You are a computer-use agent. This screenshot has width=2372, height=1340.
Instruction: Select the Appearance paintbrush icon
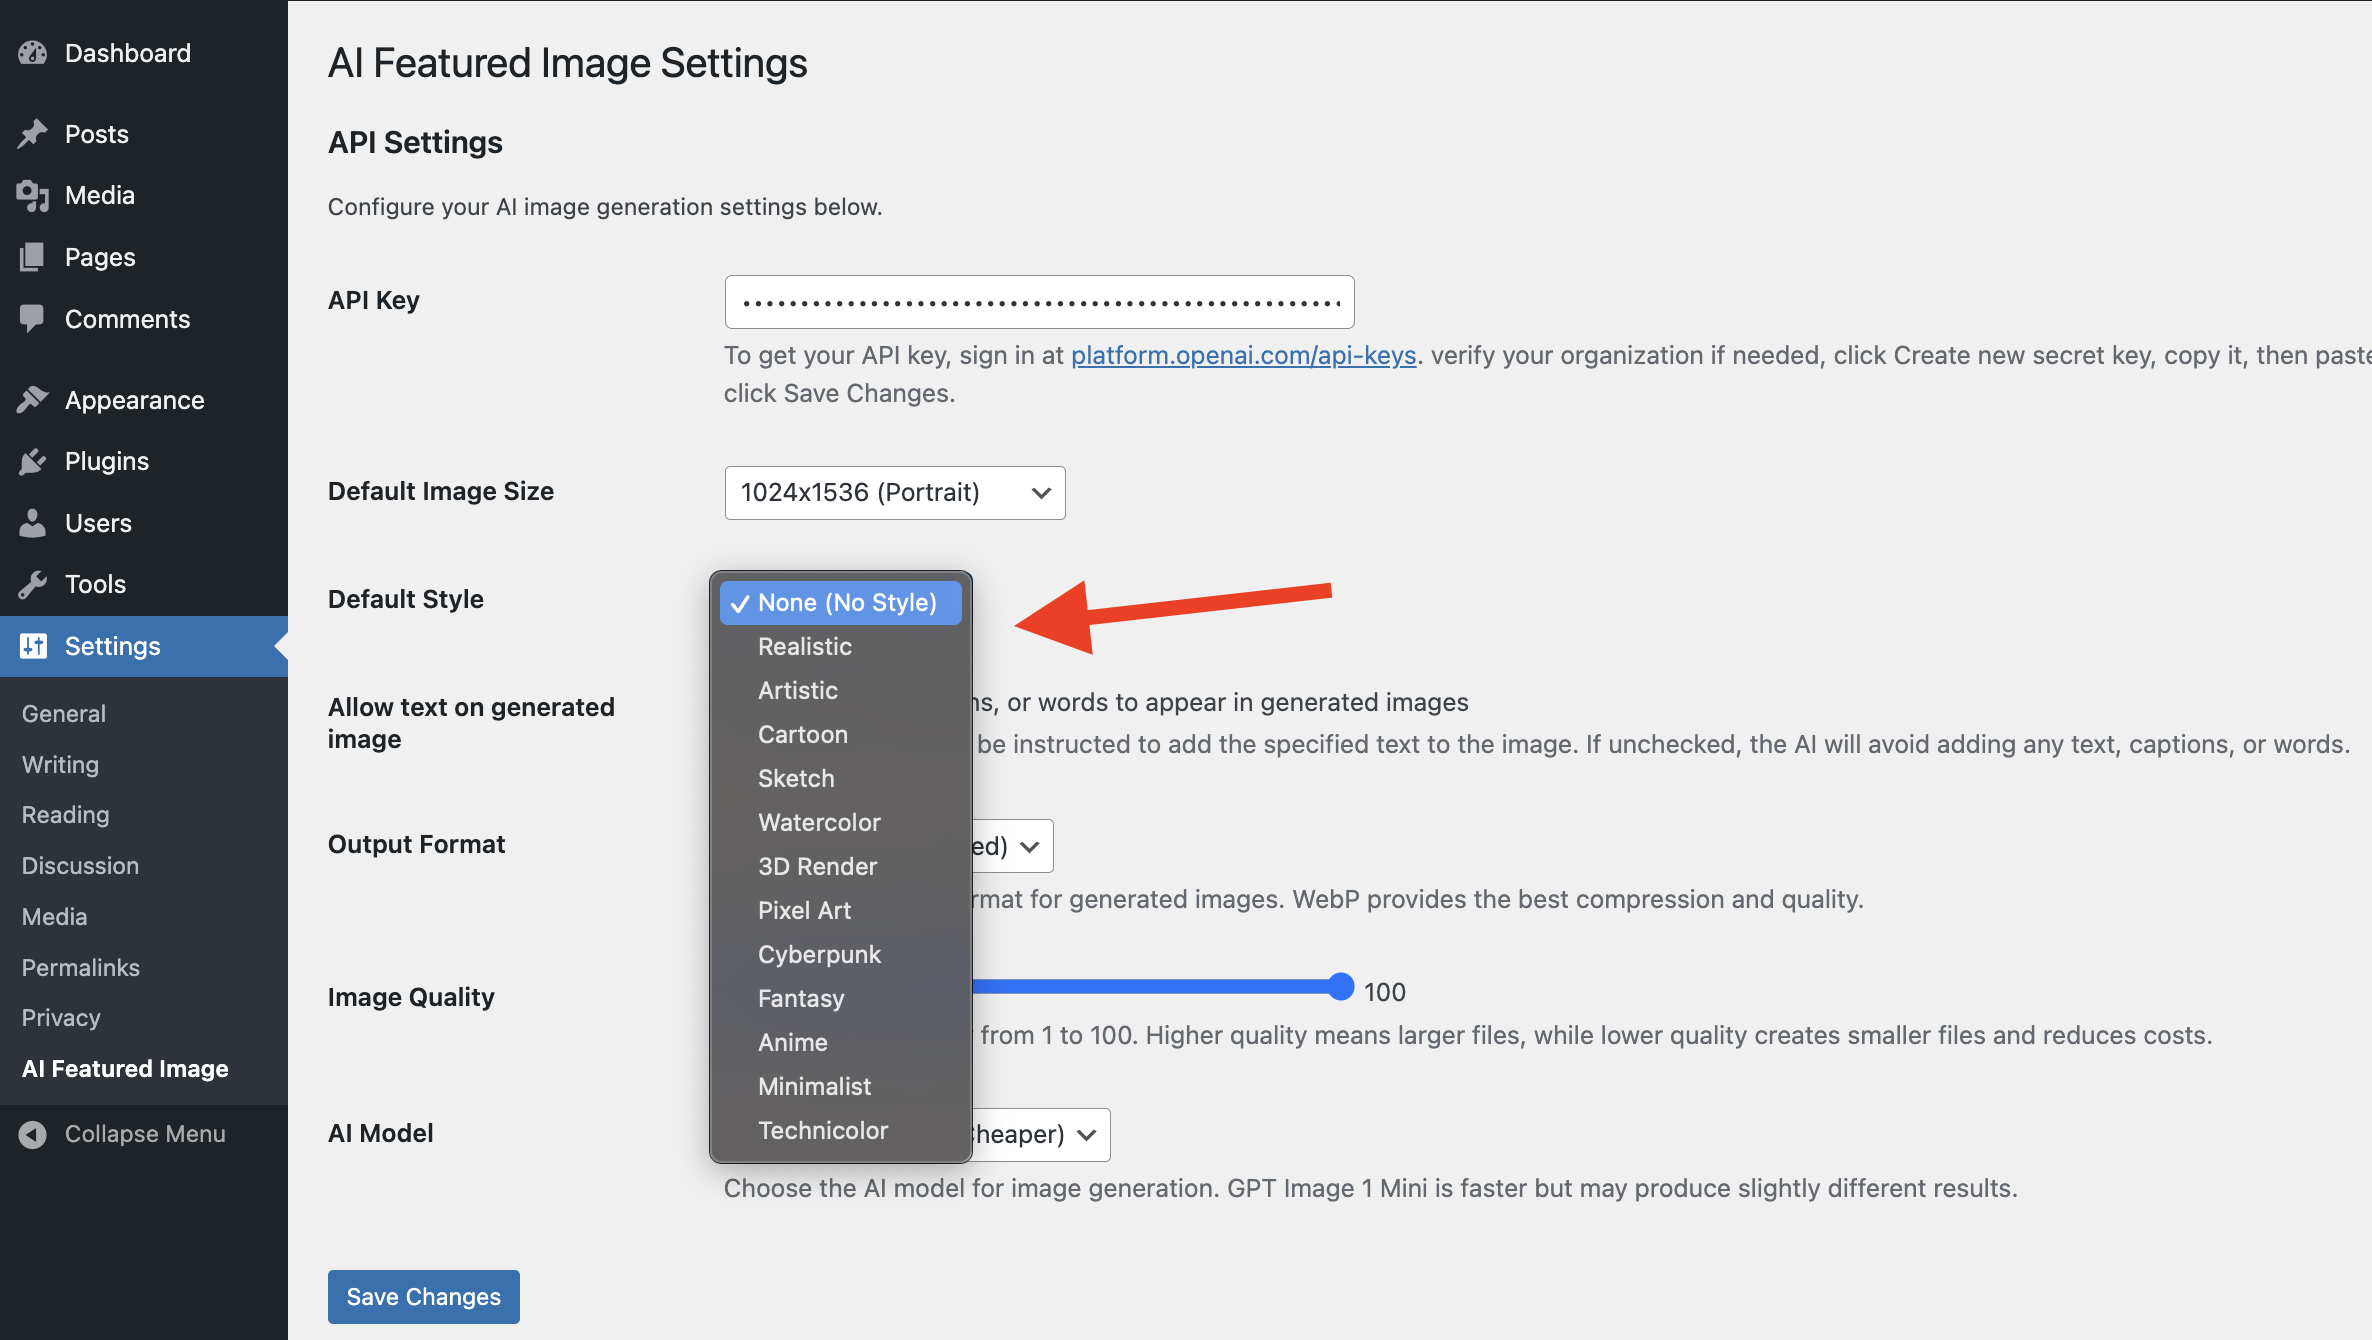click(x=33, y=399)
